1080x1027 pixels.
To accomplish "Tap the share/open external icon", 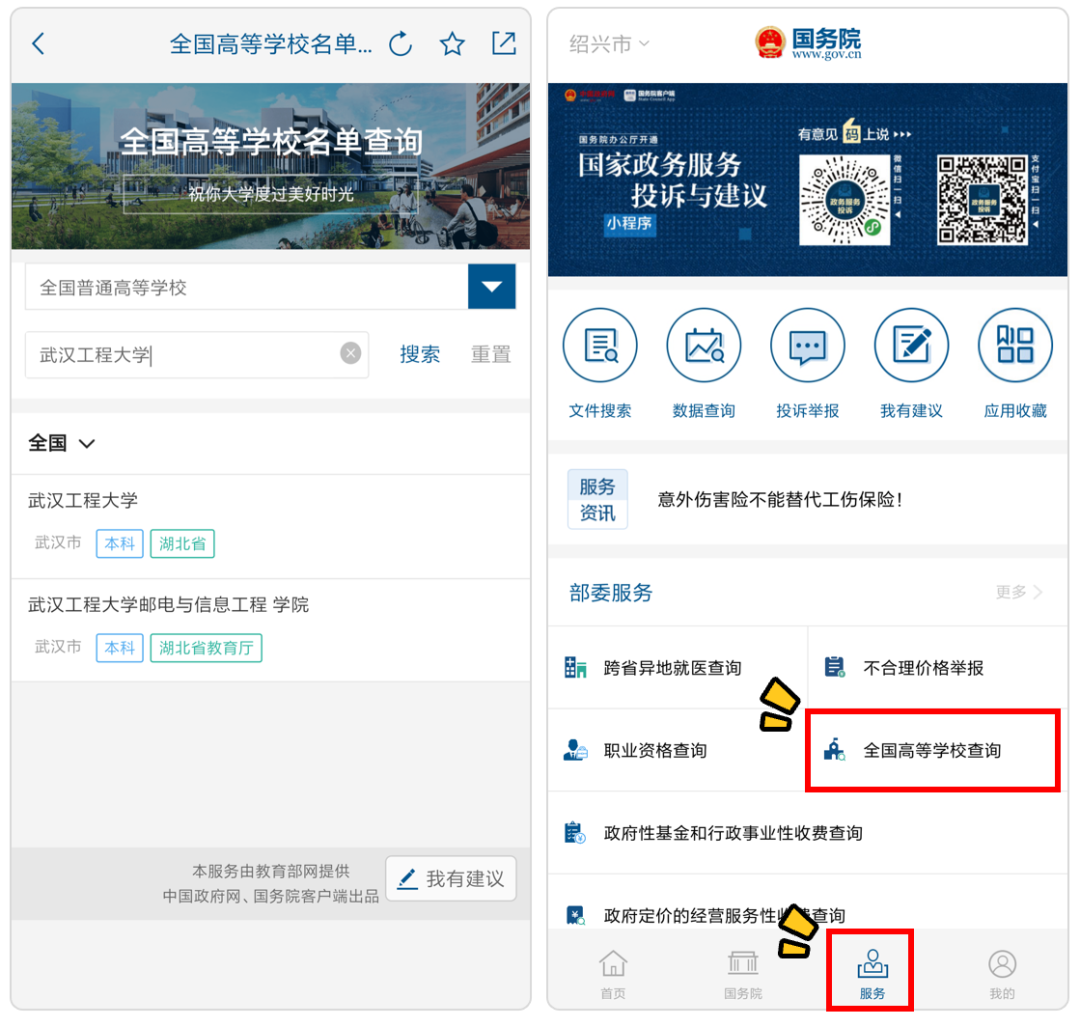I will pyautogui.click(x=504, y=43).
